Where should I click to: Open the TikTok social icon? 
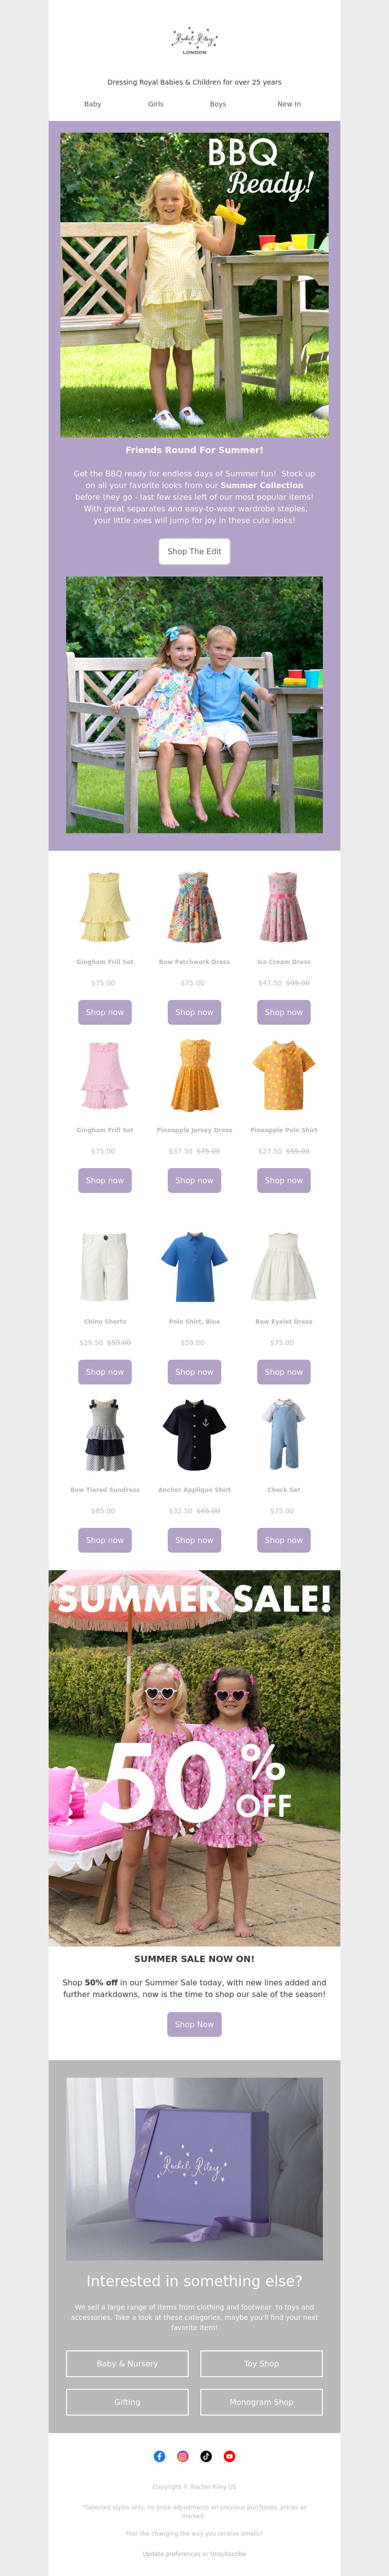point(206,2456)
